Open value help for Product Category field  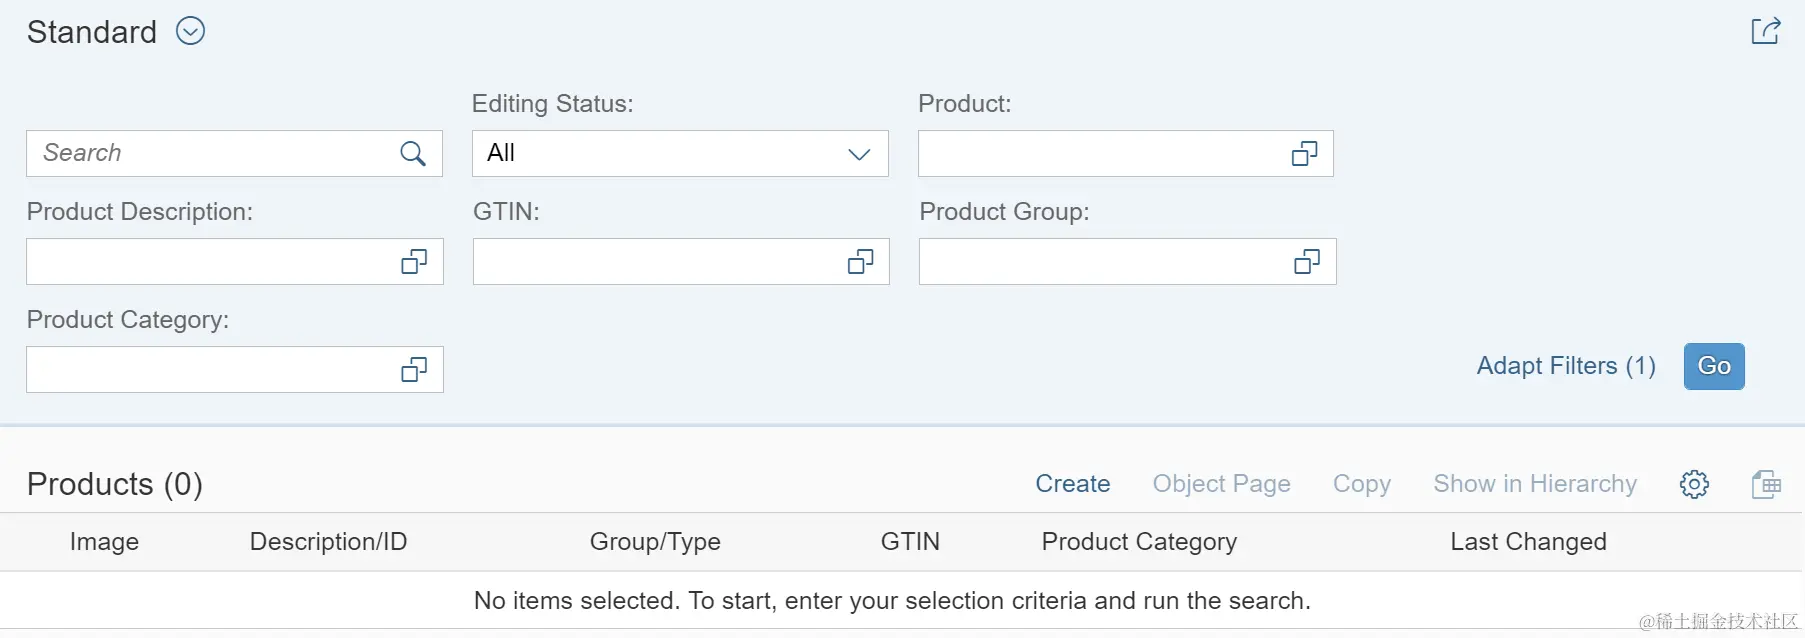(413, 370)
